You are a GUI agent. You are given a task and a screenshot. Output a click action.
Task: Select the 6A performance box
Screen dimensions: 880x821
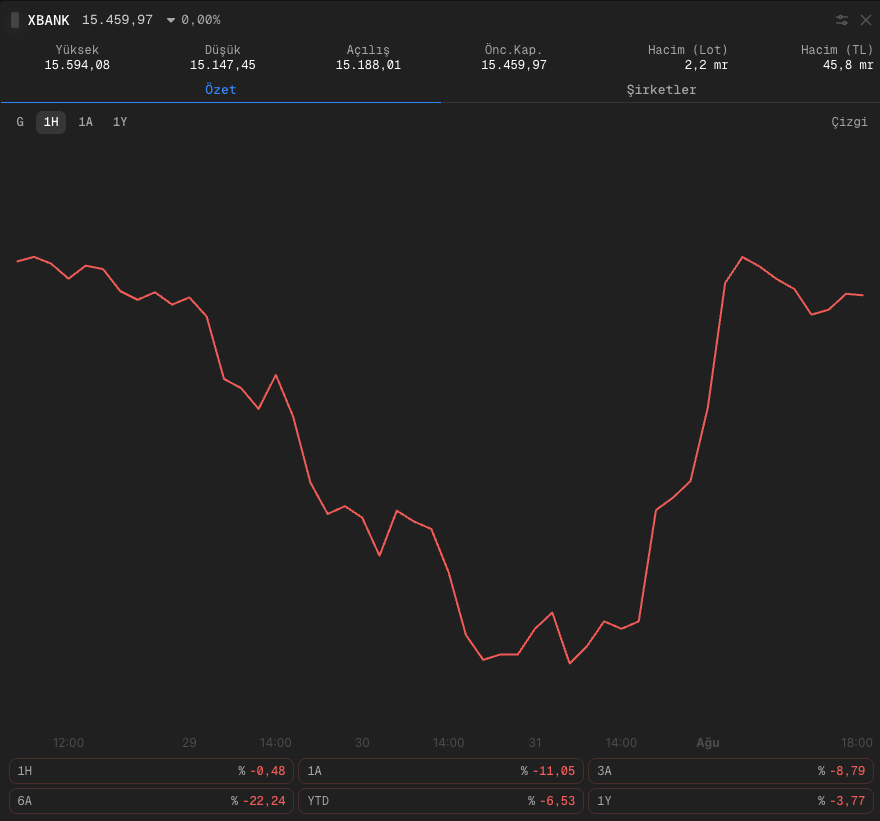[151, 800]
